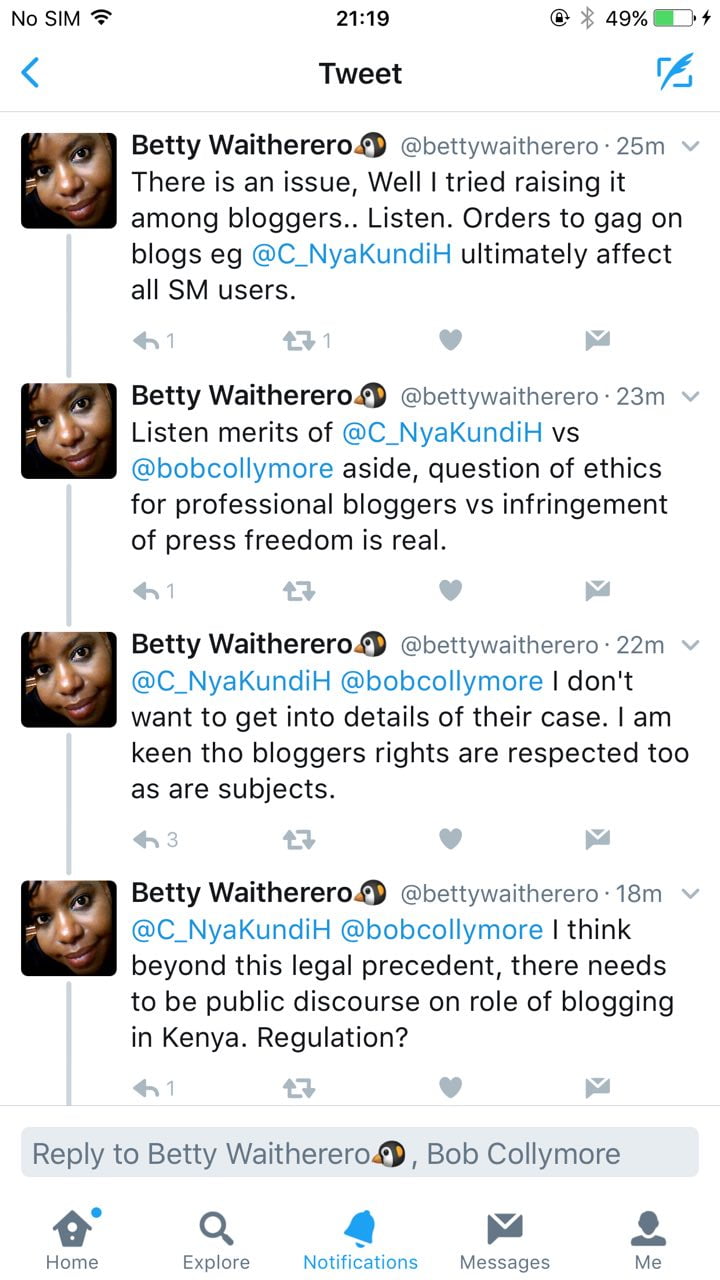
Task: Open @C_NyaKundiH mention in the first tweet
Action: coord(352,254)
